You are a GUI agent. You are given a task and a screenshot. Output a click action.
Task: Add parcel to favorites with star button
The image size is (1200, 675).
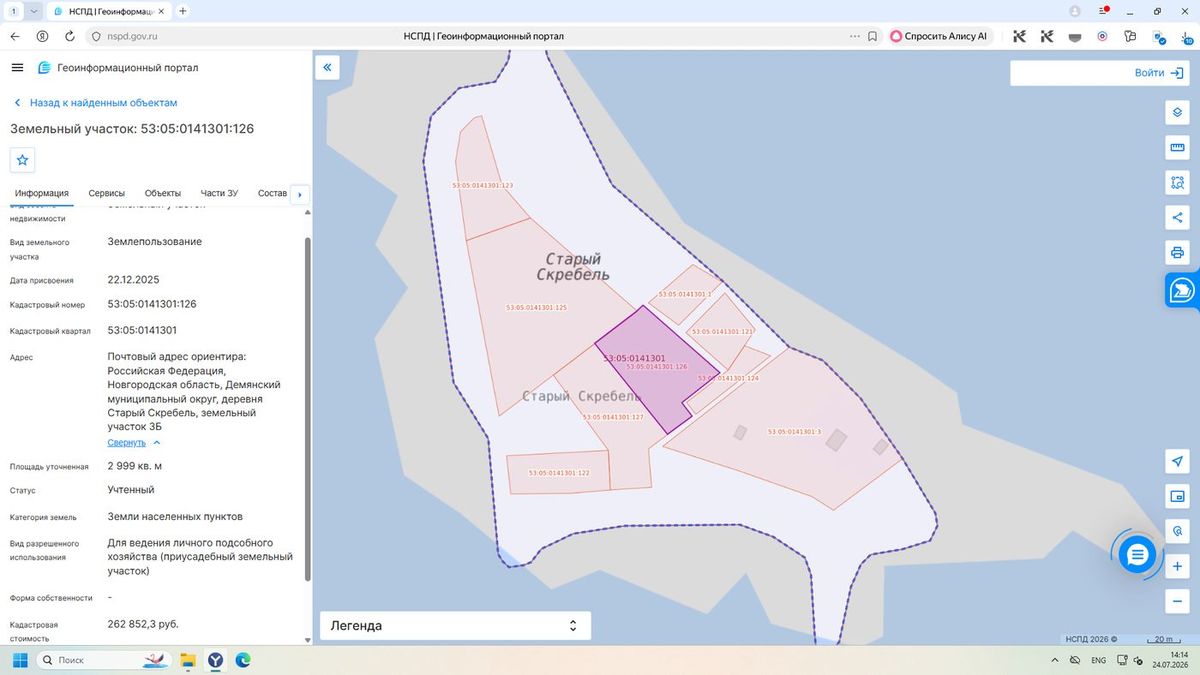(x=22, y=160)
